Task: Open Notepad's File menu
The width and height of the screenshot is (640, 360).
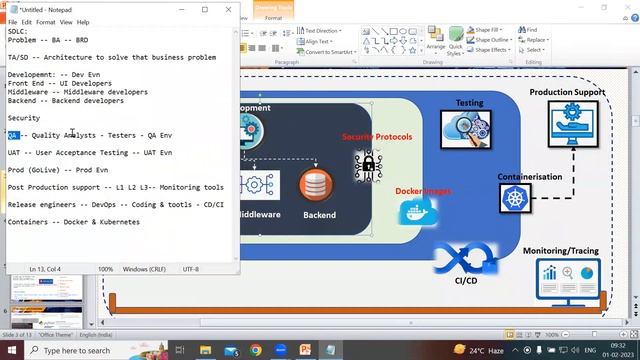Action: click(x=12, y=22)
